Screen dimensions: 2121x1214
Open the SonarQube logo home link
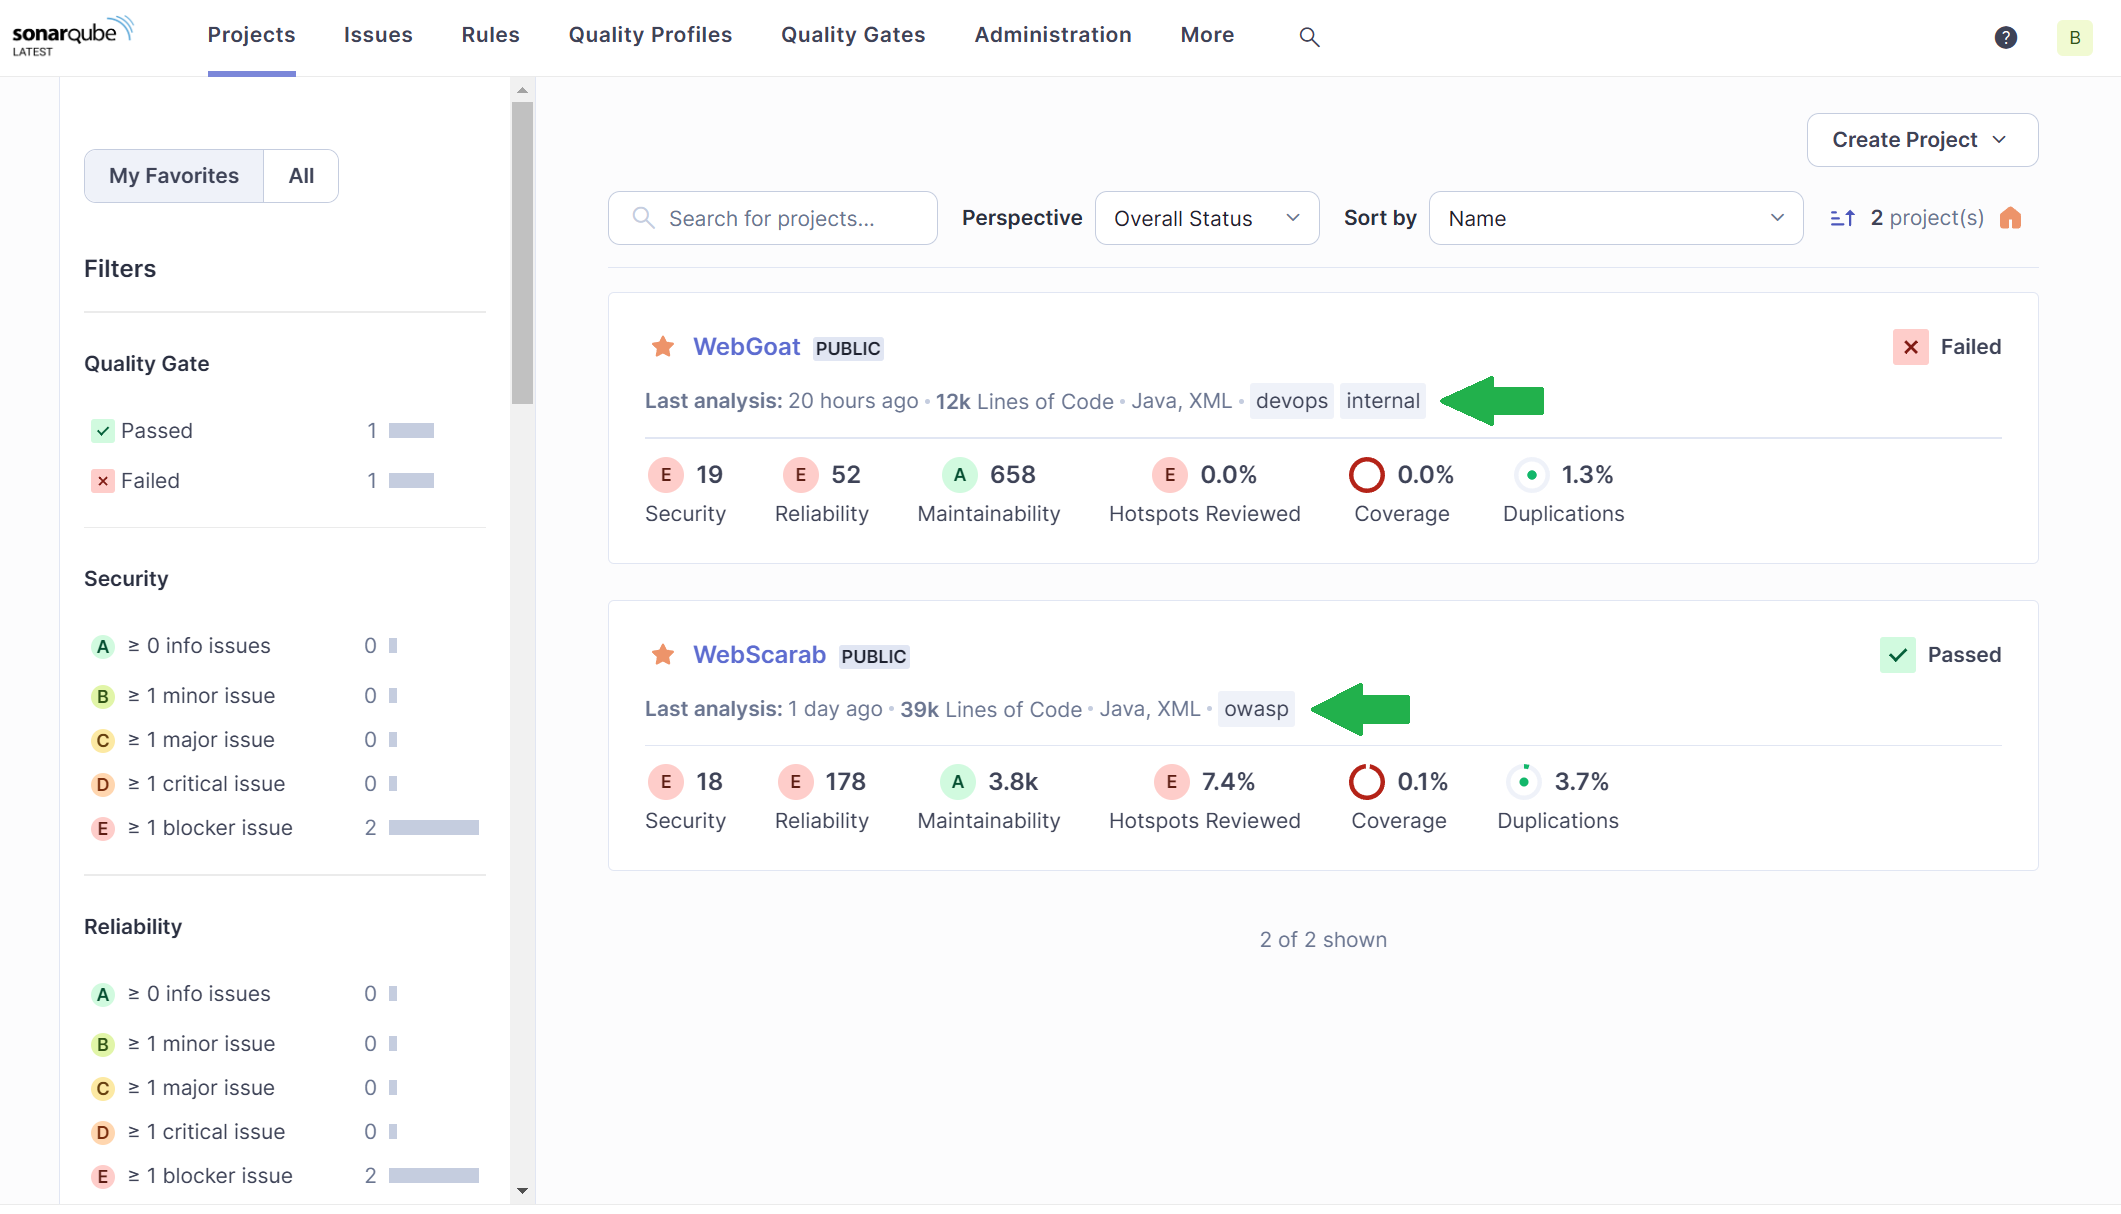[x=72, y=36]
